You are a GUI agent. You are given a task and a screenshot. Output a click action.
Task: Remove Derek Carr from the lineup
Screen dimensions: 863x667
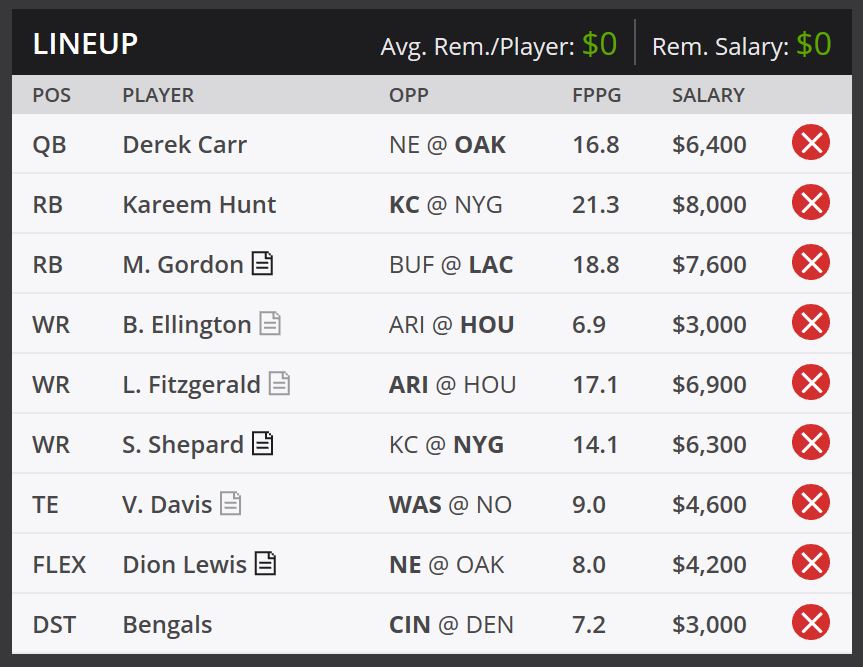click(811, 143)
